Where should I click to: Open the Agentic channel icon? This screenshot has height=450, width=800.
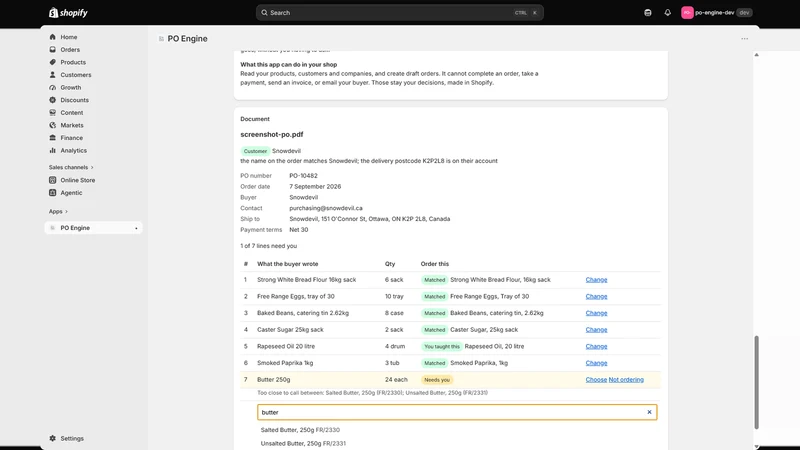click(x=53, y=193)
